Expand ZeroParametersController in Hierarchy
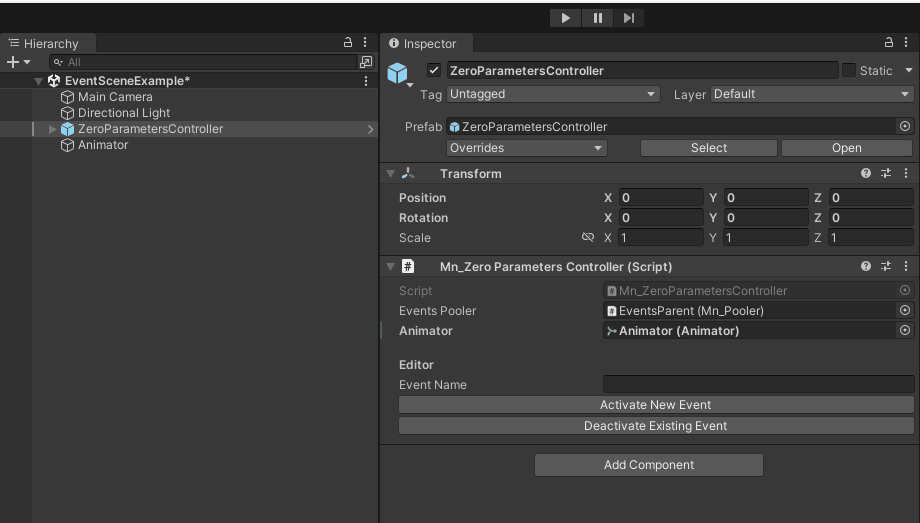 coord(52,129)
